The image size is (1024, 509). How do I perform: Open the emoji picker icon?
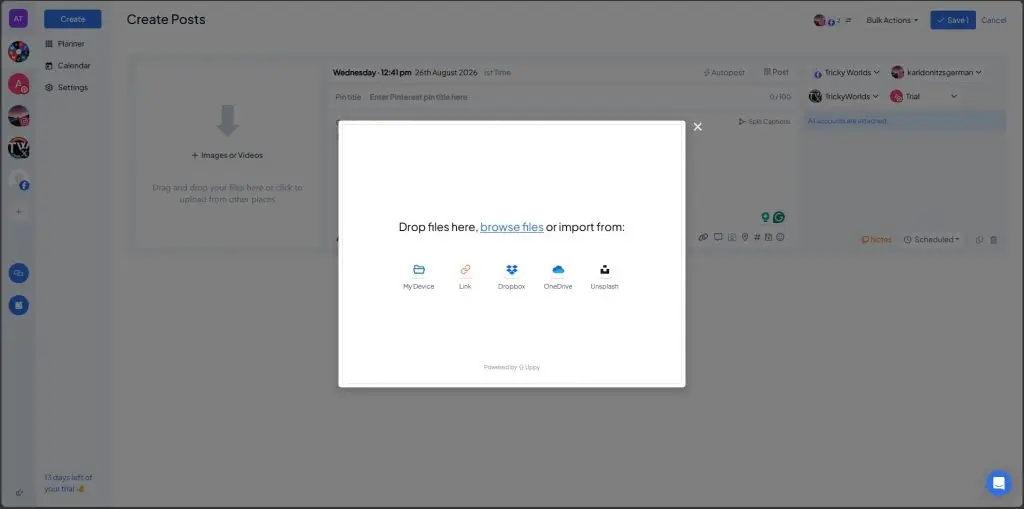click(780, 237)
